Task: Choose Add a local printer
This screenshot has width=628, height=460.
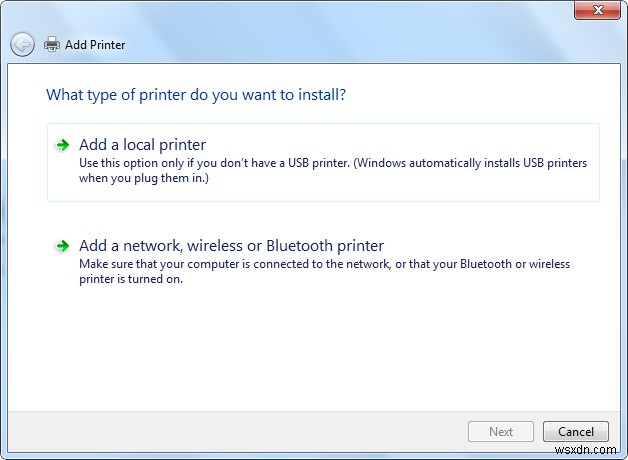Action: 142,145
